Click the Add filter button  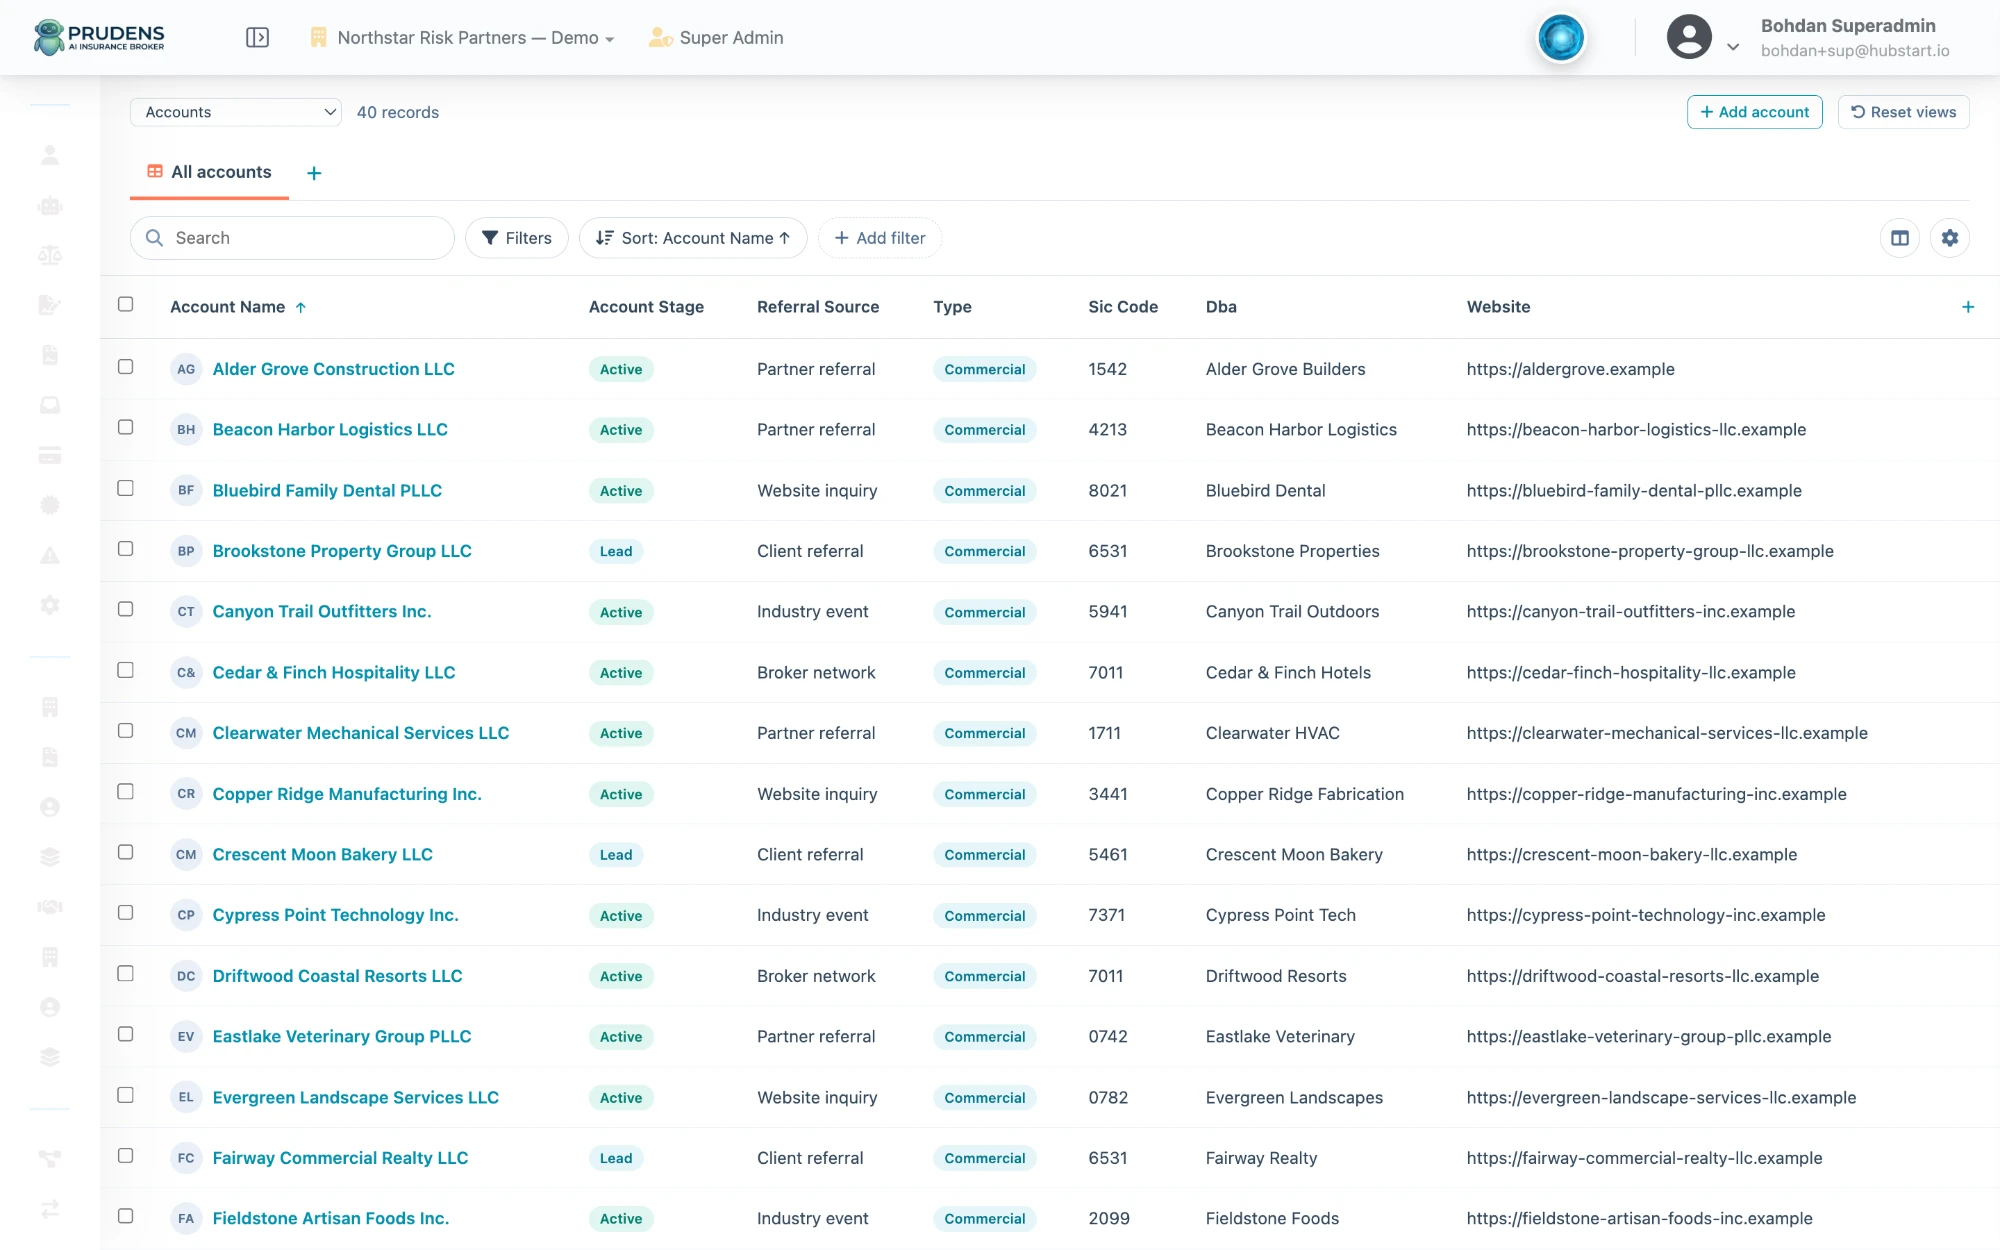(880, 238)
